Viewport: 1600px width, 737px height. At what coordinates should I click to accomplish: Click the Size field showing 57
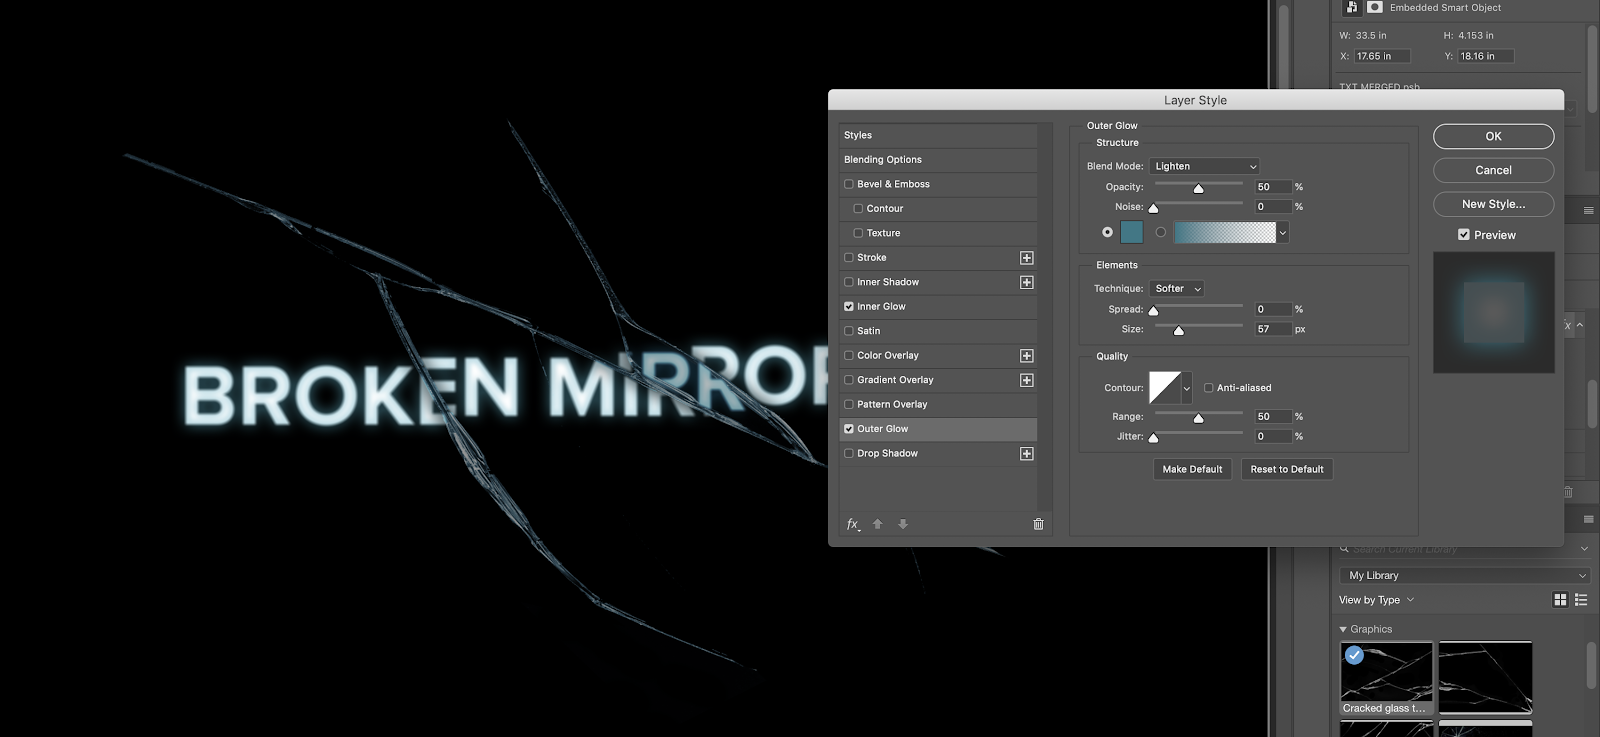[1273, 329]
